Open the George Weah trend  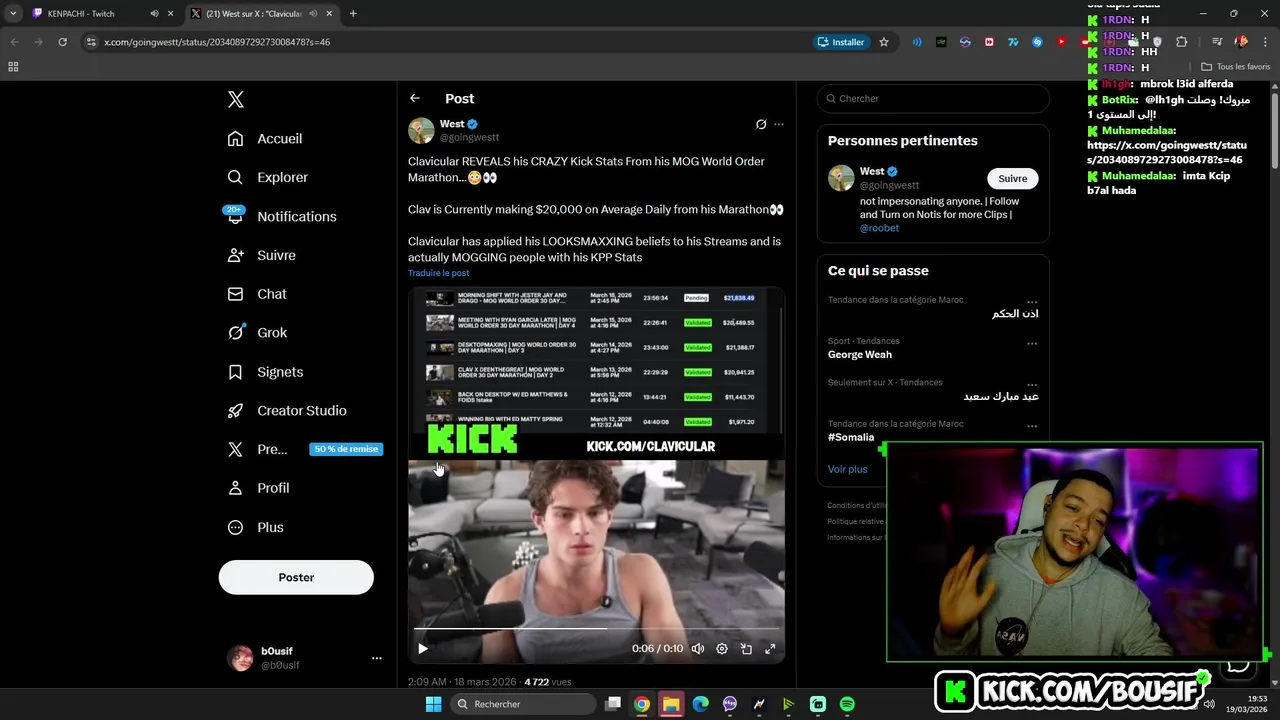[859, 354]
